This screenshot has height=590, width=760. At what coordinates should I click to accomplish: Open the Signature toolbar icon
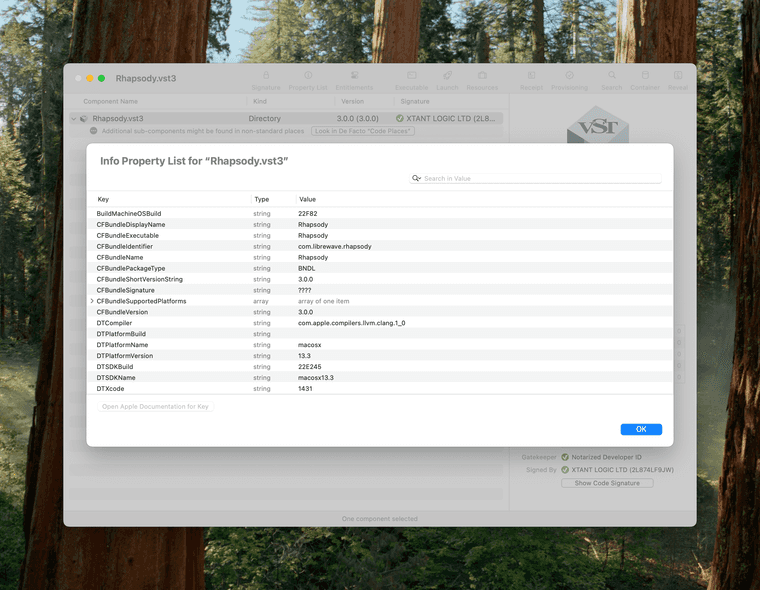266,80
